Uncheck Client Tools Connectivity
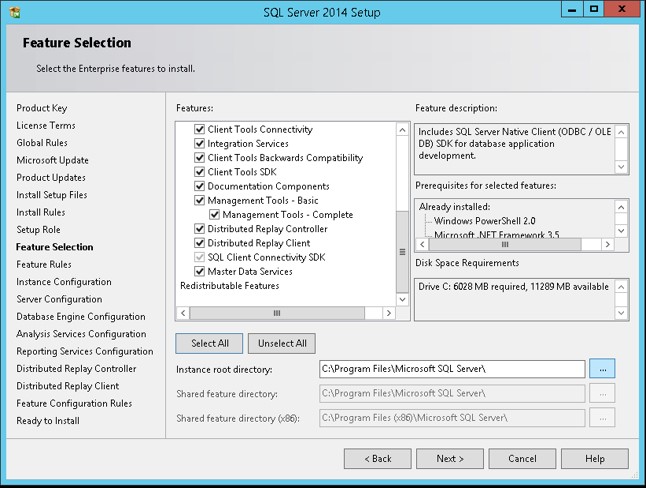 pos(200,130)
